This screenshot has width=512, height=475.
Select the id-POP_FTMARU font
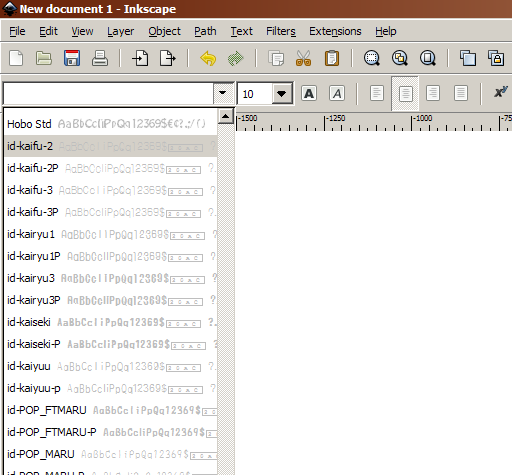point(111,410)
